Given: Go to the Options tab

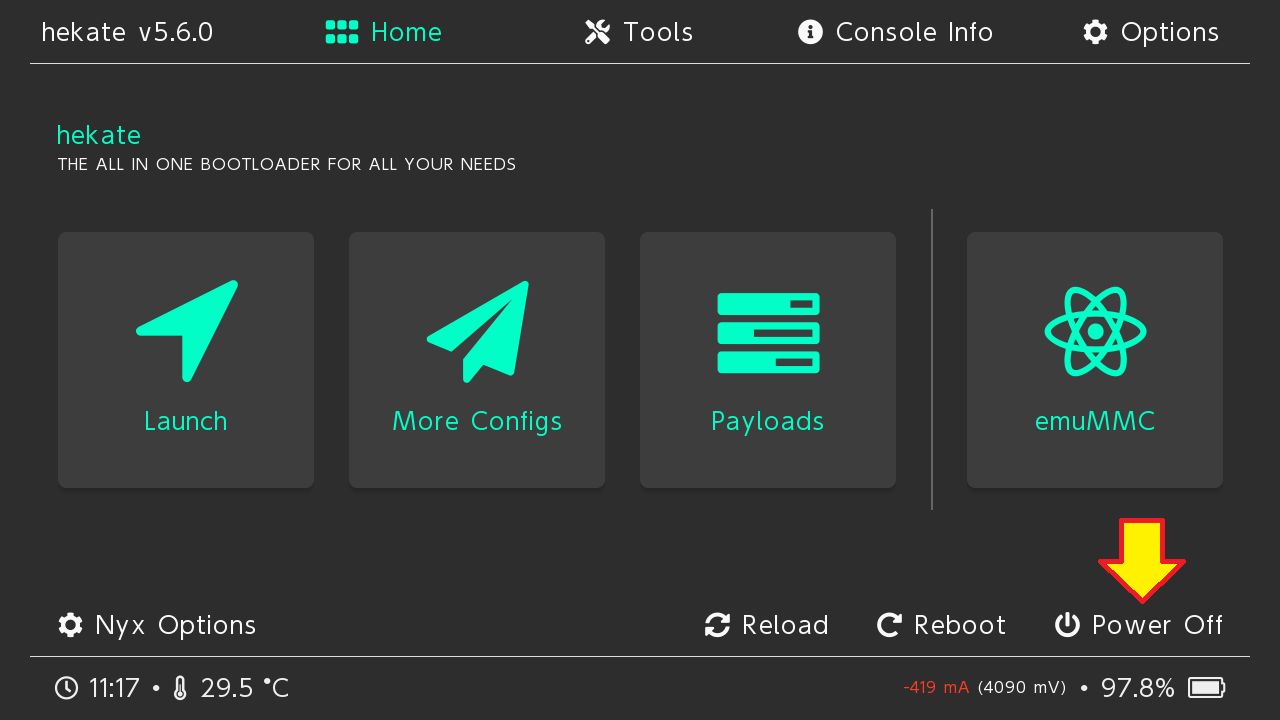Looking at the screenshot, I should click(1151, 32).
